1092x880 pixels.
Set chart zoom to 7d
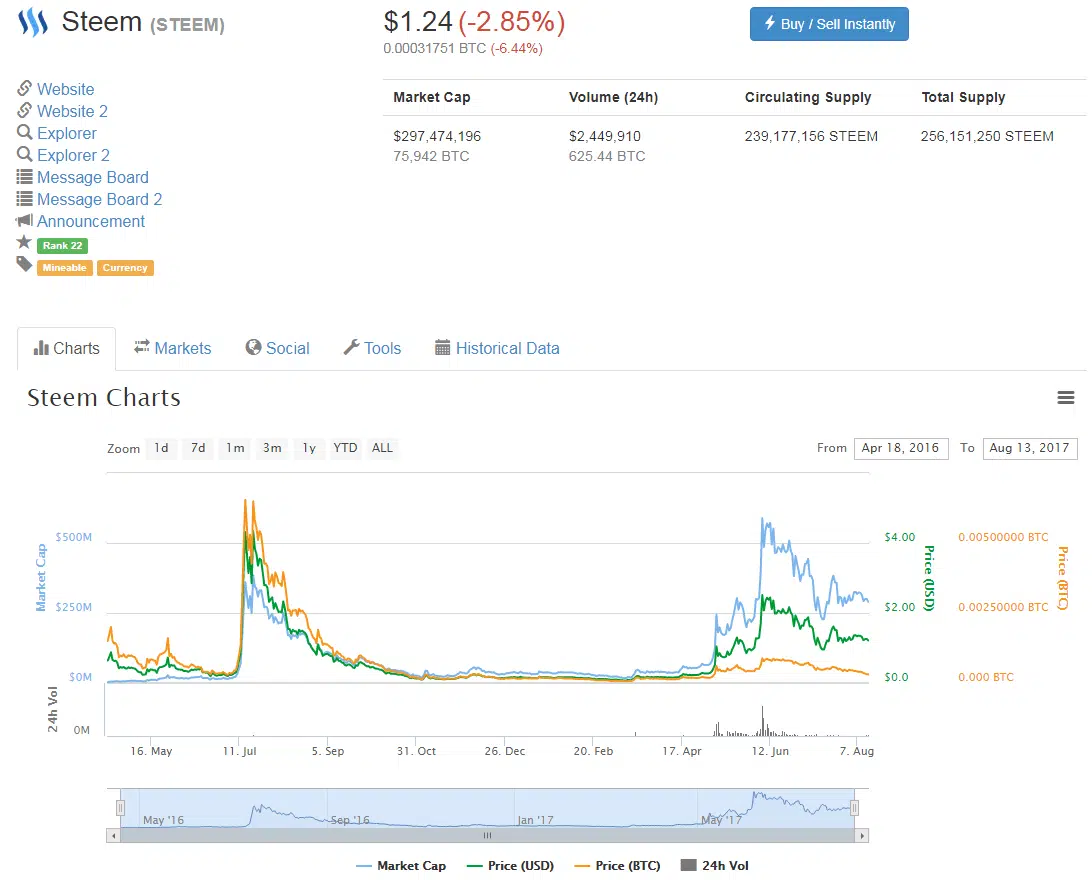click(x=198, y=448)
